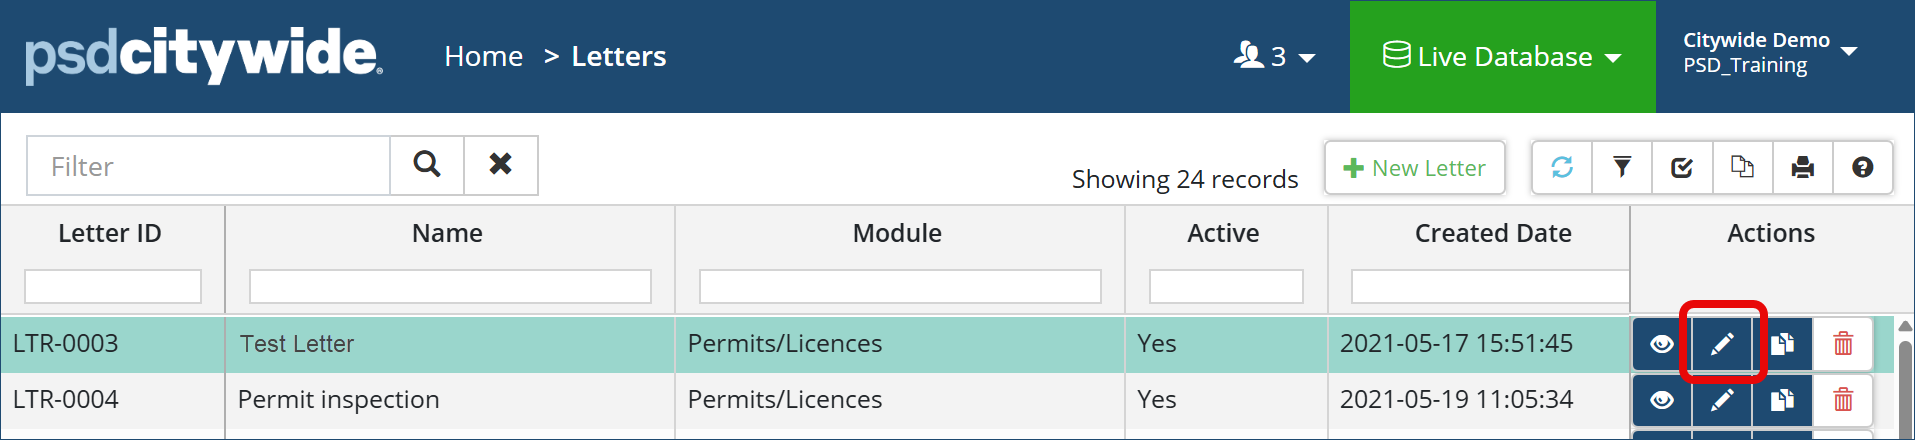Image resolution: width=1915 pixels, height=440 pixels.
Task: Click the Name column filter field
Action: pos(450,286)
